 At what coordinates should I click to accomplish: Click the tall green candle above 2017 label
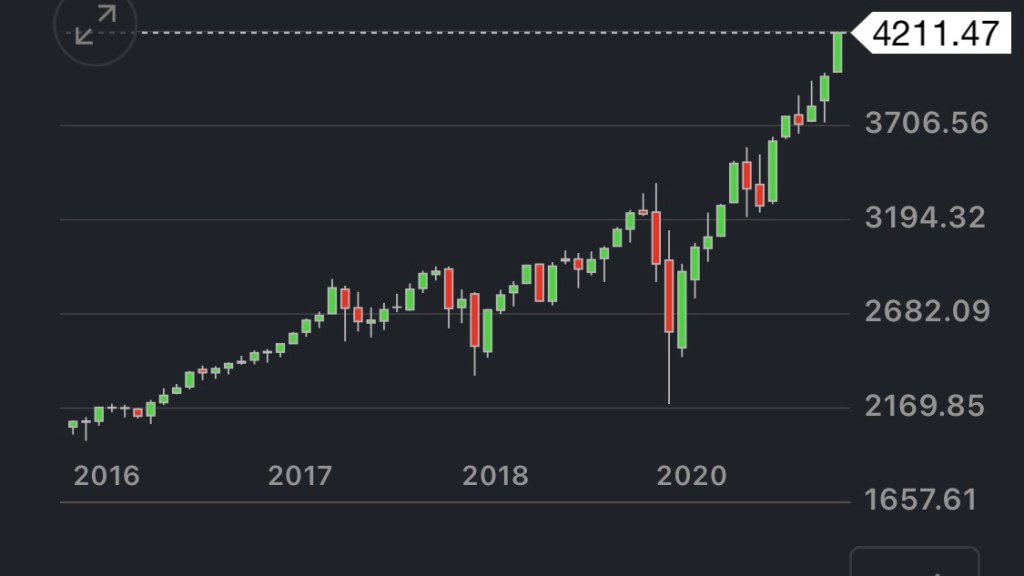pyautogui.click(x=332, y=300)
